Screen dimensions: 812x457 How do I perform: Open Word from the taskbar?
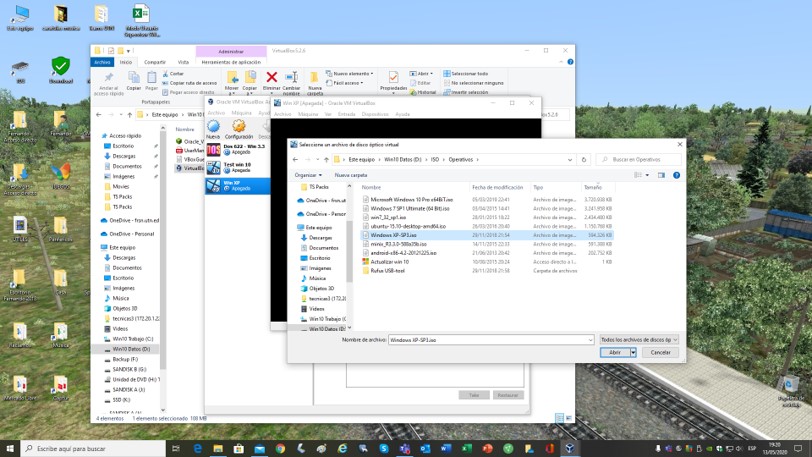446,449
